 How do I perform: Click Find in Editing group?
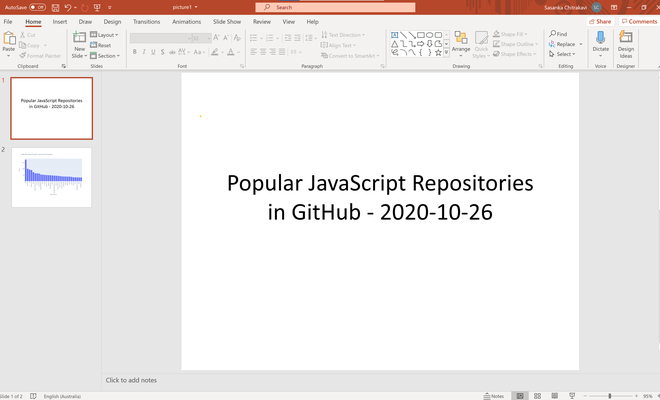[558, 34]
